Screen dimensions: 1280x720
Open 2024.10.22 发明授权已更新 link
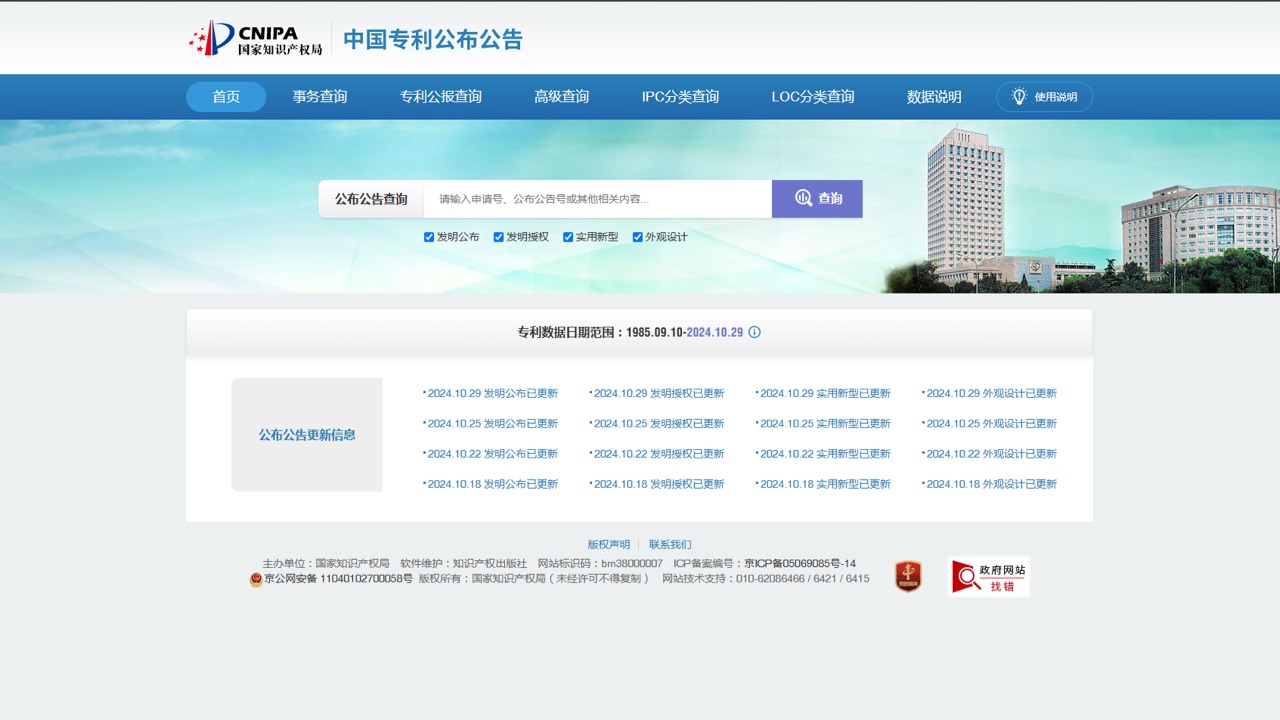pos(658,454)
